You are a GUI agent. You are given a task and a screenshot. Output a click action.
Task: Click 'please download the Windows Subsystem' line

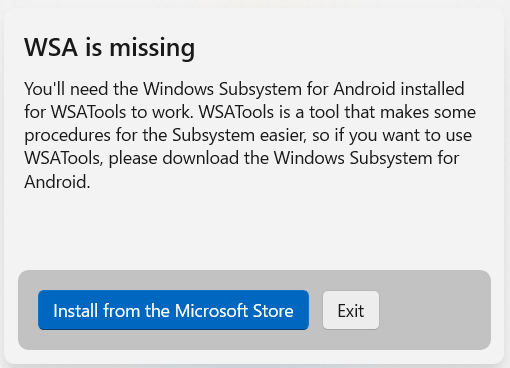click(x=270, y=158)
